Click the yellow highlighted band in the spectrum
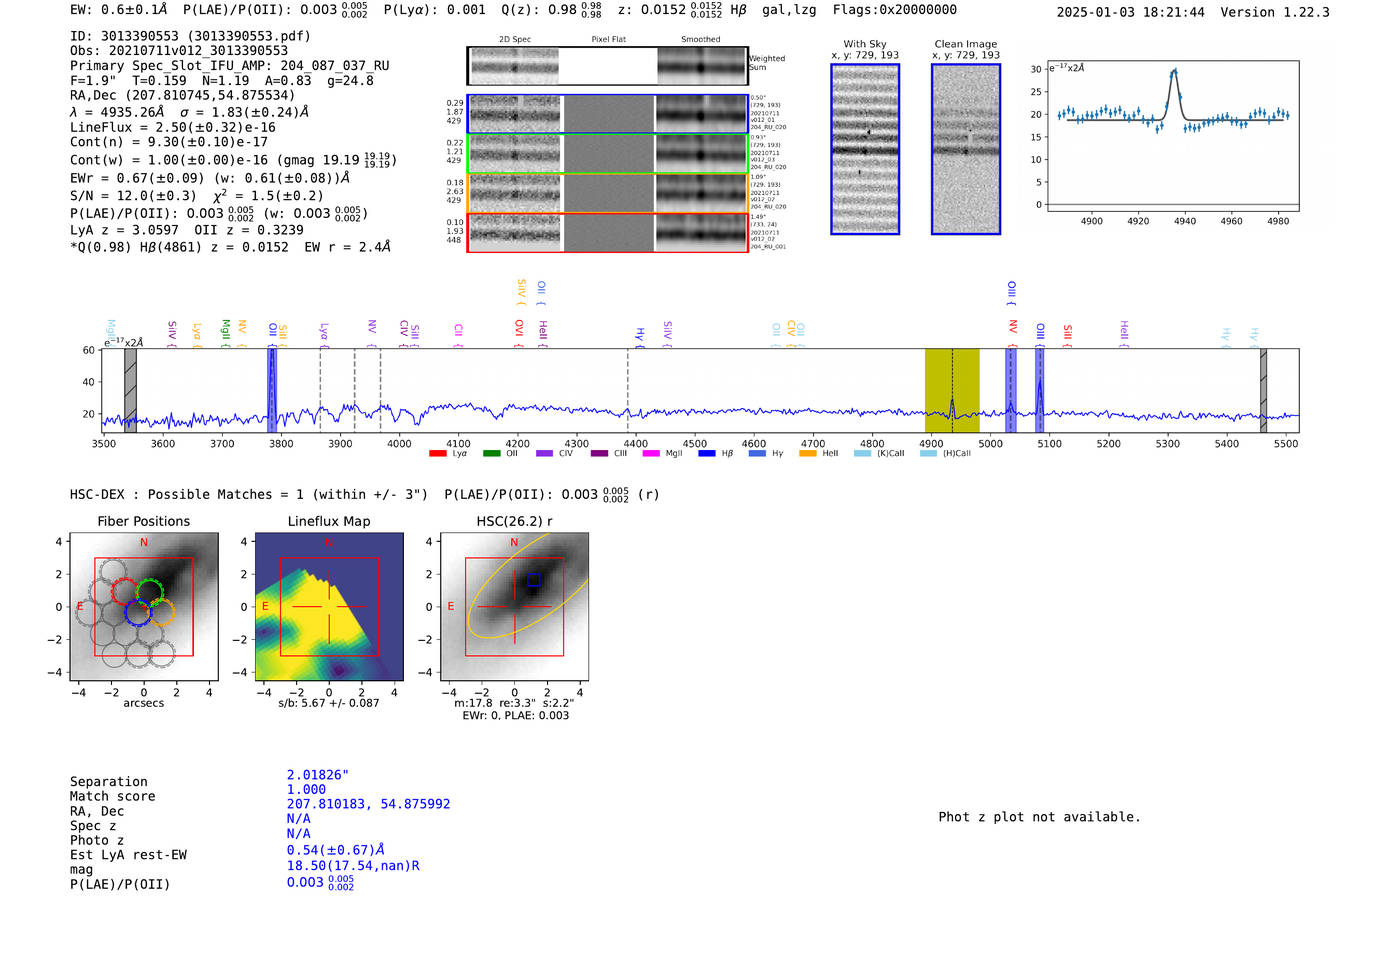Viewport: 1400px width, 953px height. 952,391
